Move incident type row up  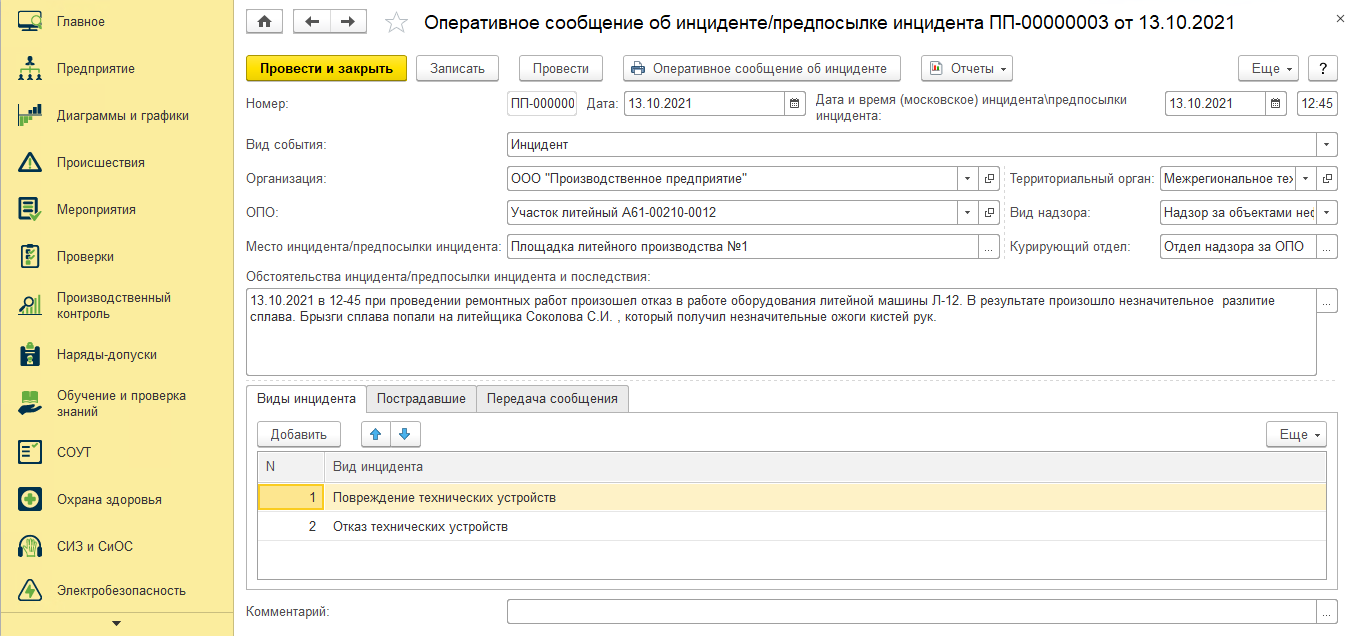tap(376, 434)
